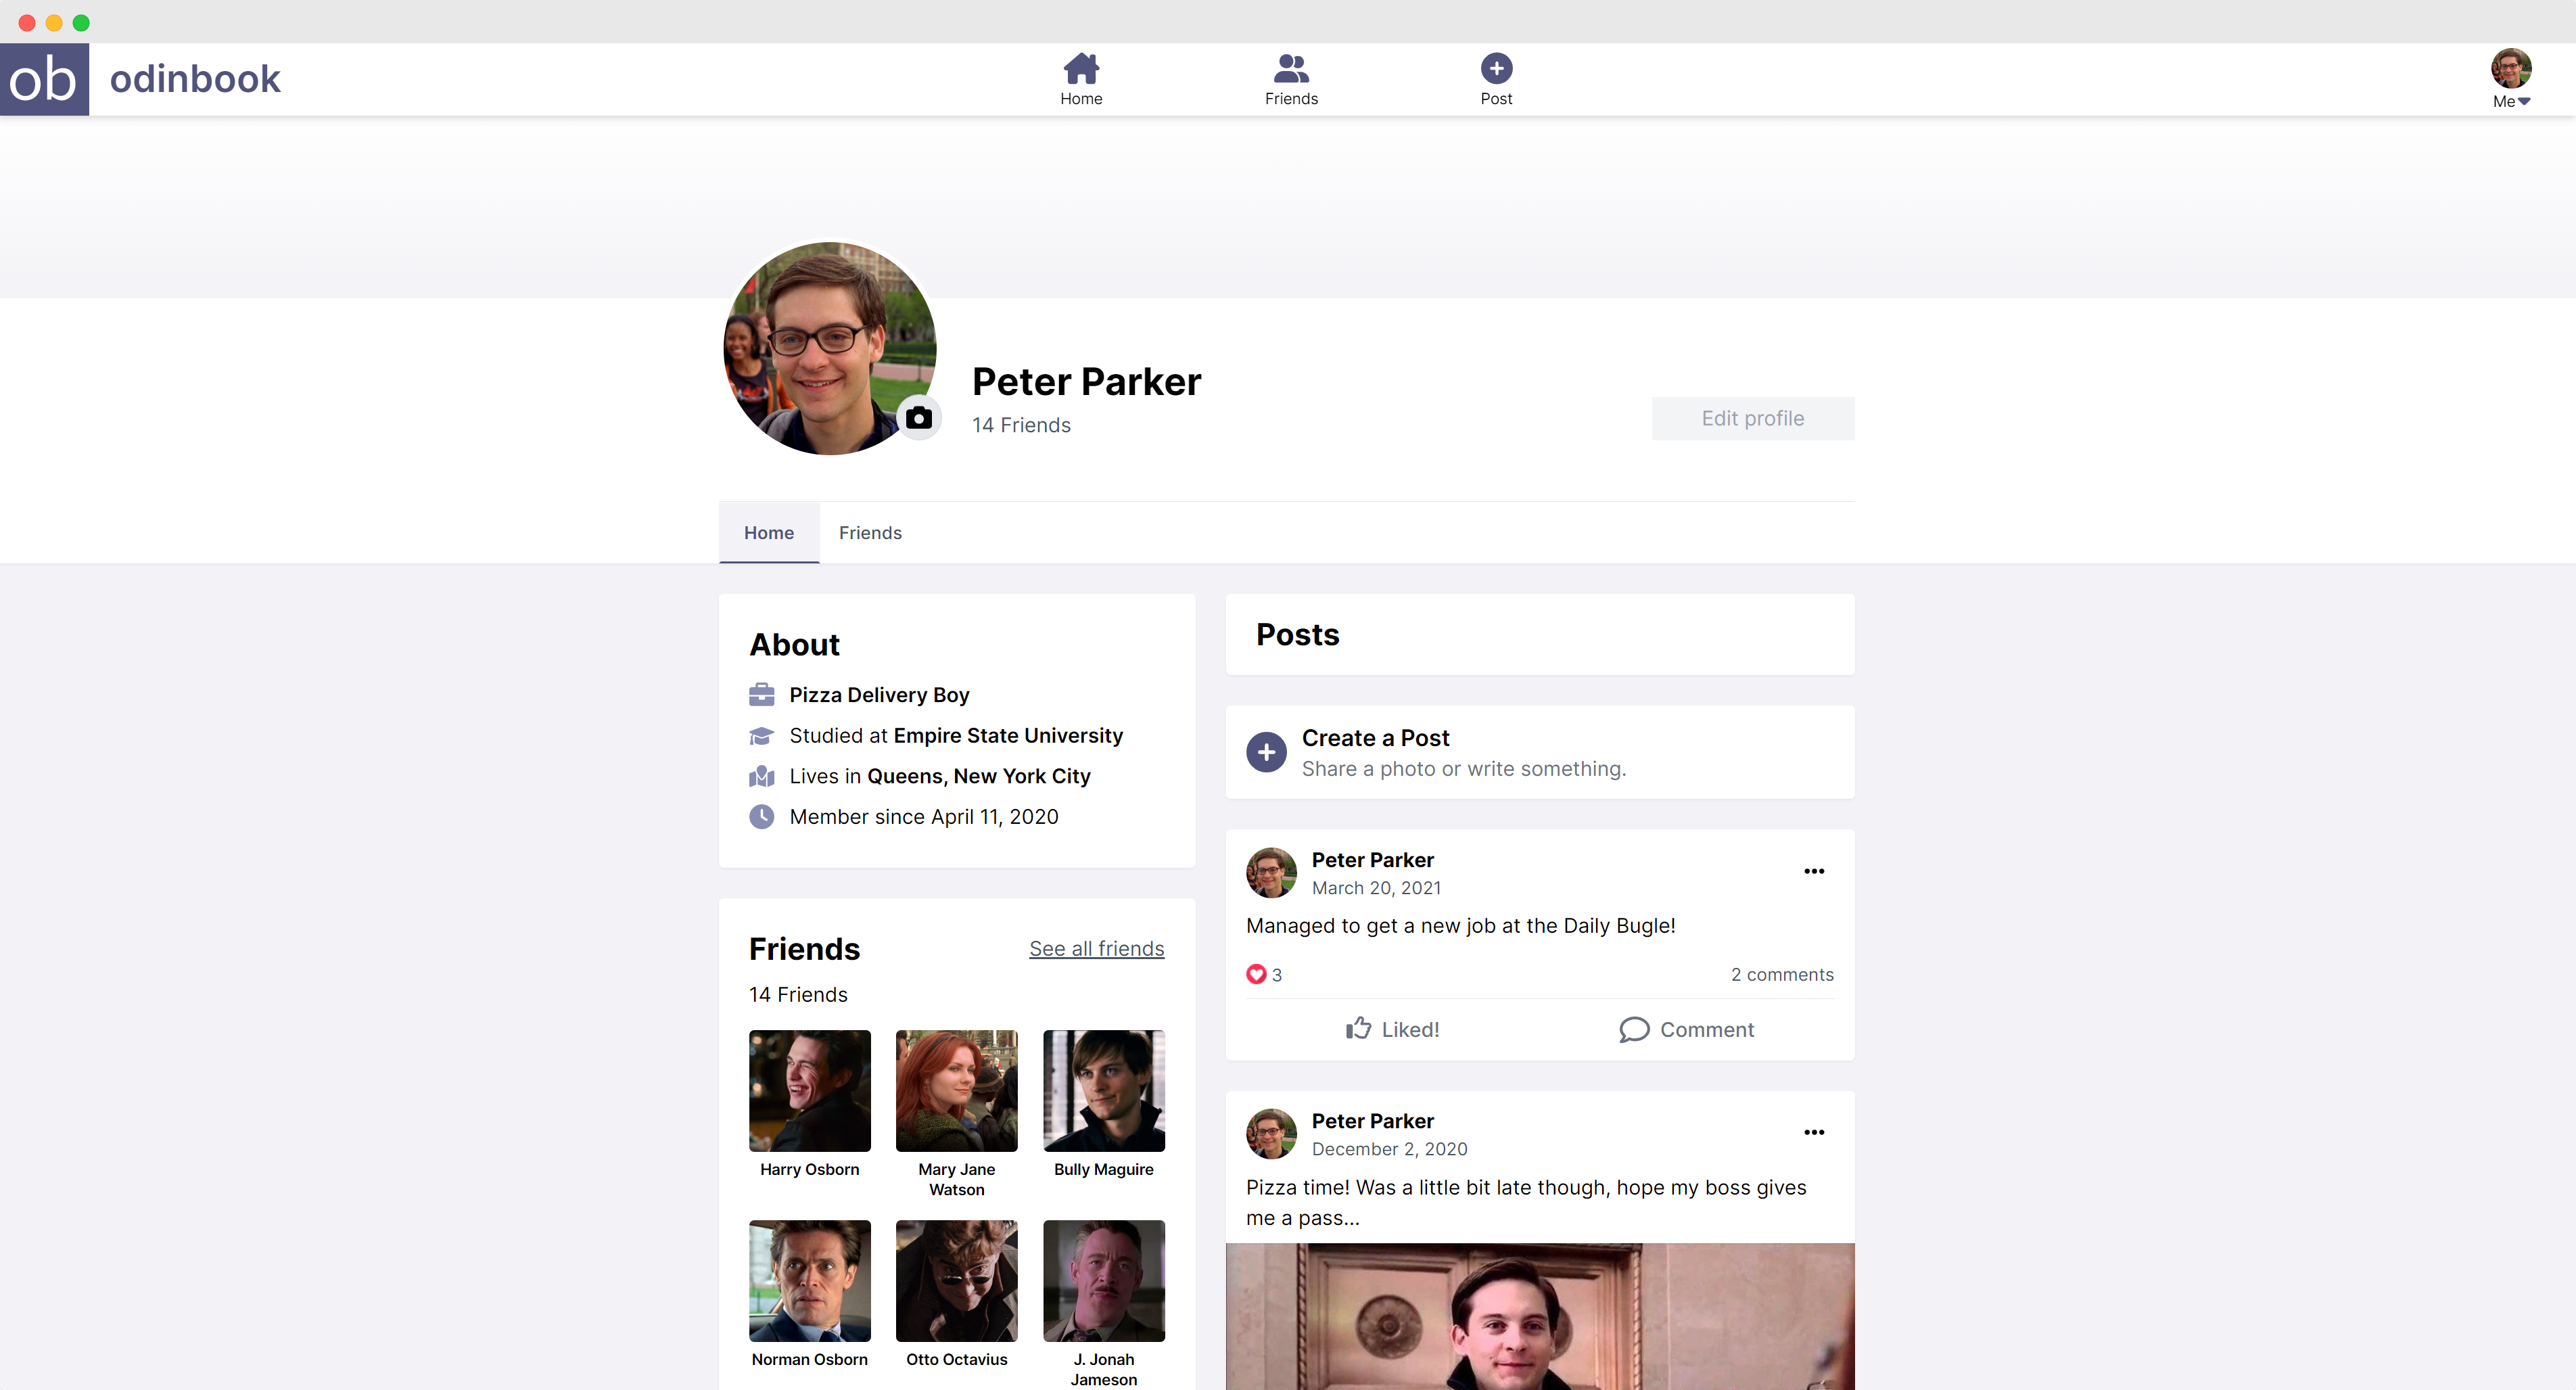Click the Post plus icon in navbar

1496,69
